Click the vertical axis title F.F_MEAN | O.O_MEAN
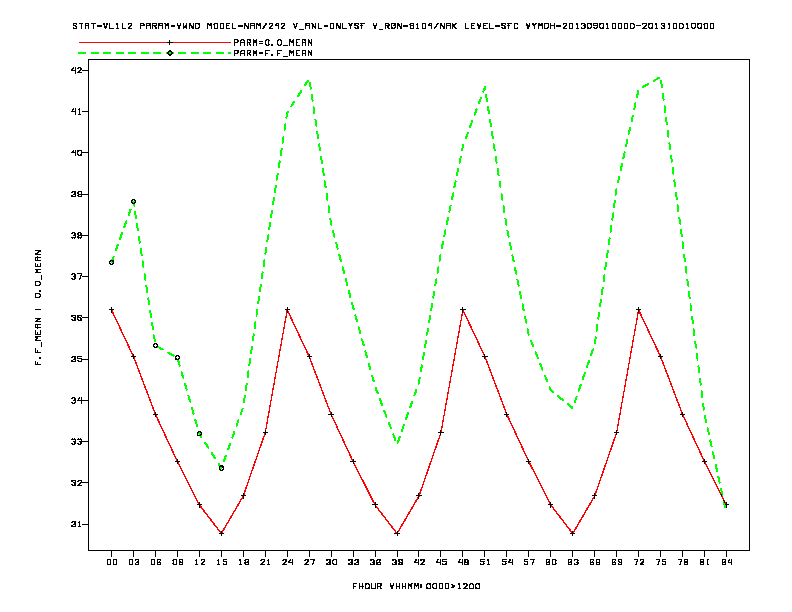 tap(38, 307)
